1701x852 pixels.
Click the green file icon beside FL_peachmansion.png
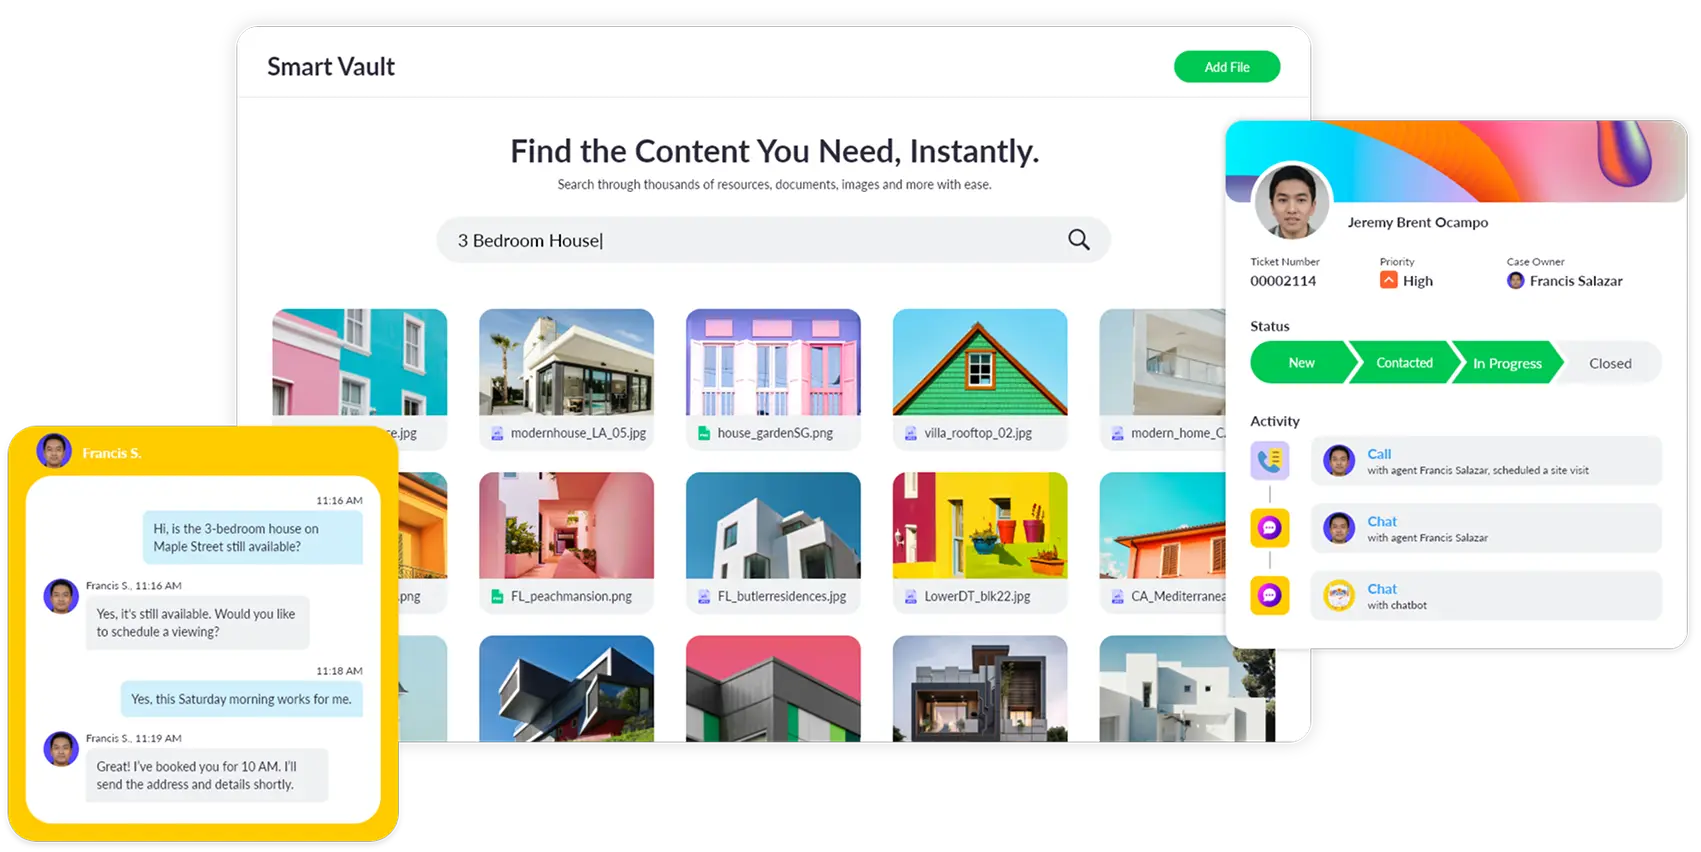pyautogui.click(x=497, y=596)
